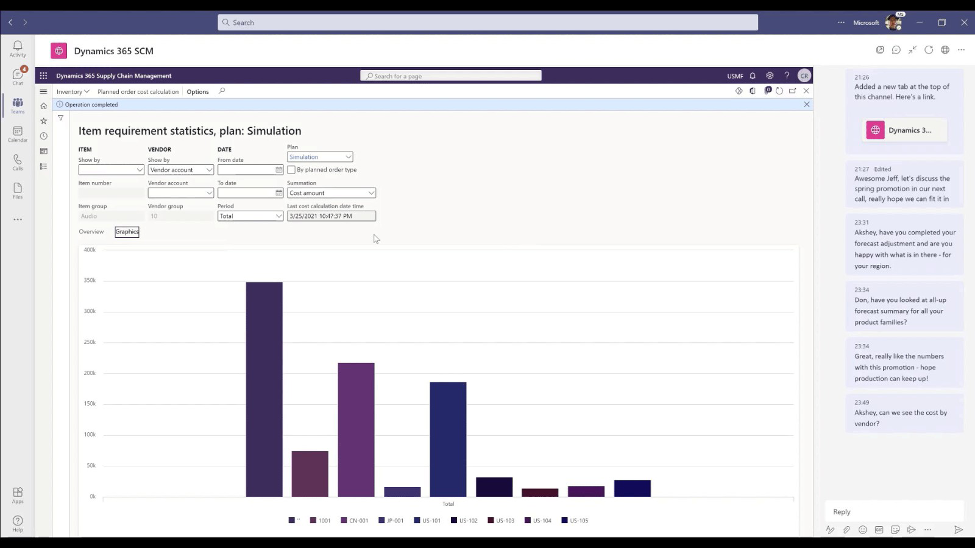
Task: Expand the Vendor Show by dropdown
Action: click(180, 170)
